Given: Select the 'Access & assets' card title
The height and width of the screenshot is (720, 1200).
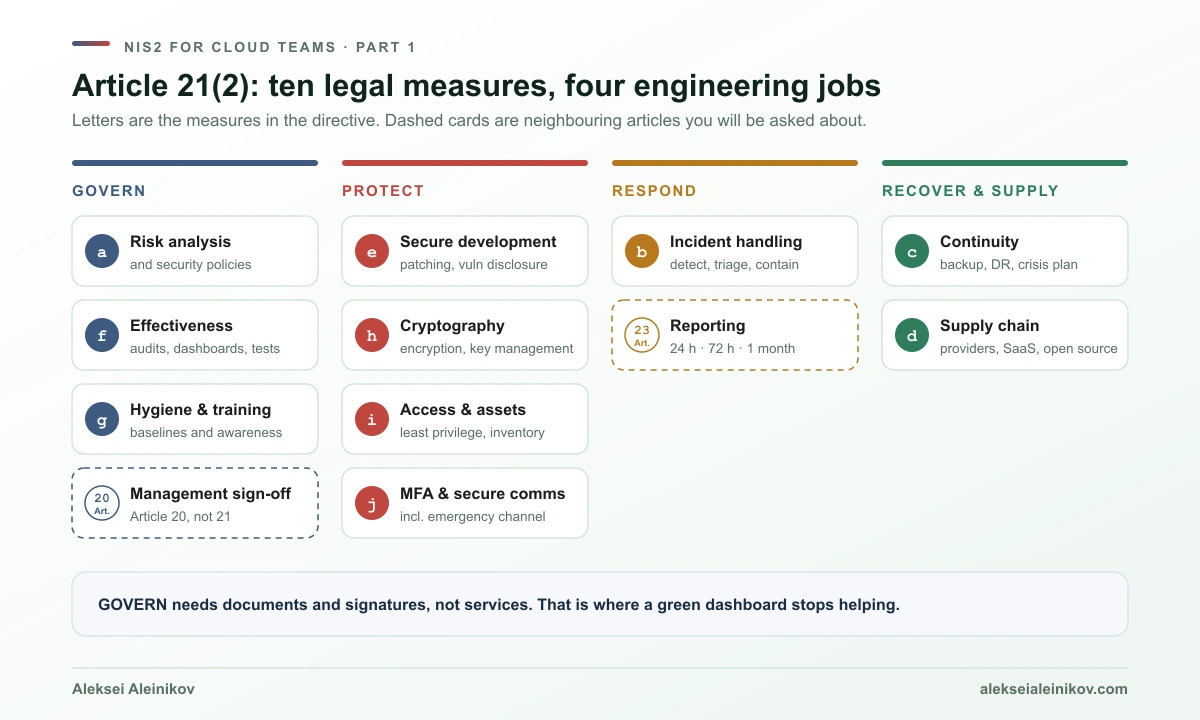Looking at the screenshot, I should coord(463,410).
